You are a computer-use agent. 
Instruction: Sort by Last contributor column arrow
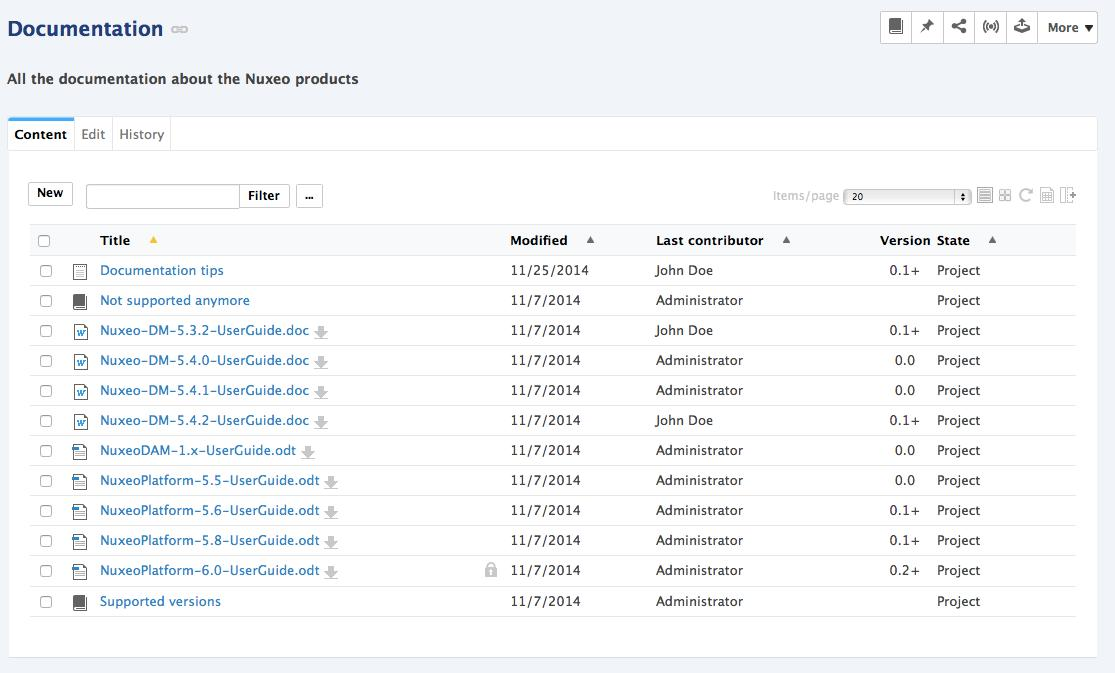pos(786,240)
